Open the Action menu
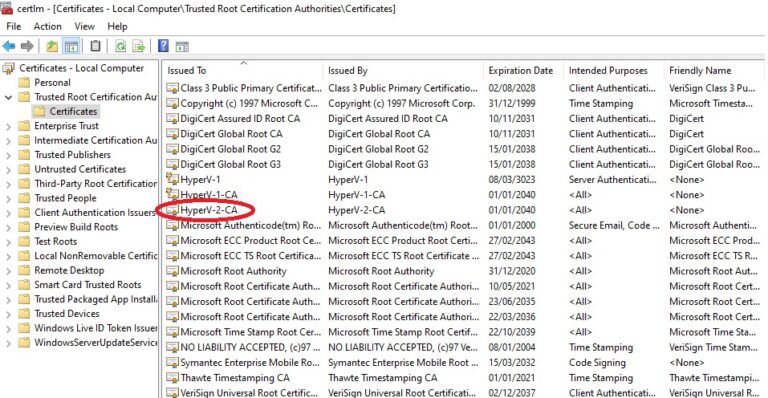Screen dimensions: 768x398 (48, 26)
